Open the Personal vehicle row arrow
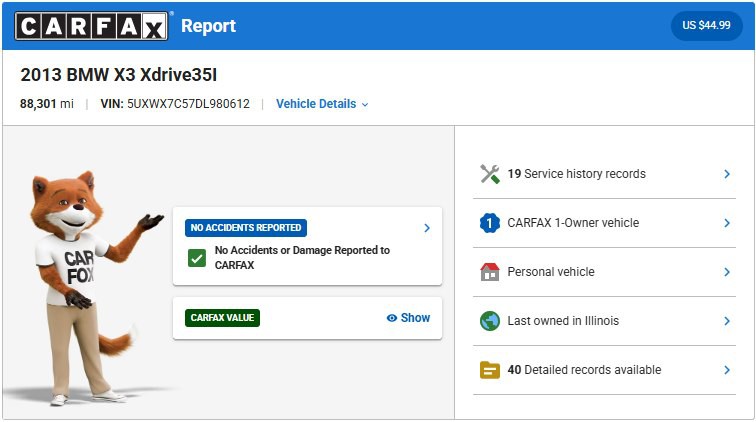This screenshot has width=756, height=422. [x=727, y=272]
